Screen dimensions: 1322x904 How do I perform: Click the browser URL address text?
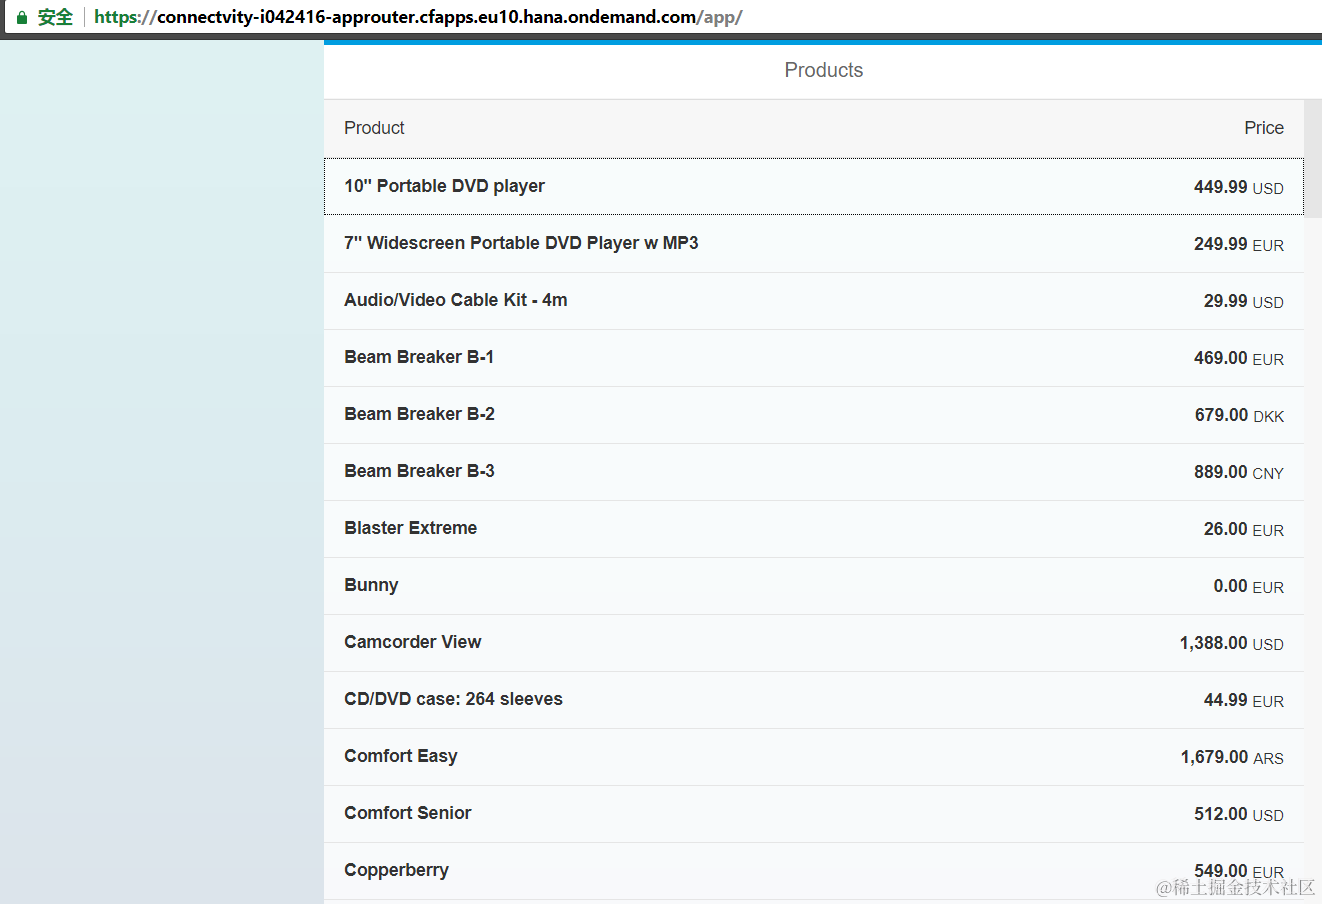click(x=418, y=17)
